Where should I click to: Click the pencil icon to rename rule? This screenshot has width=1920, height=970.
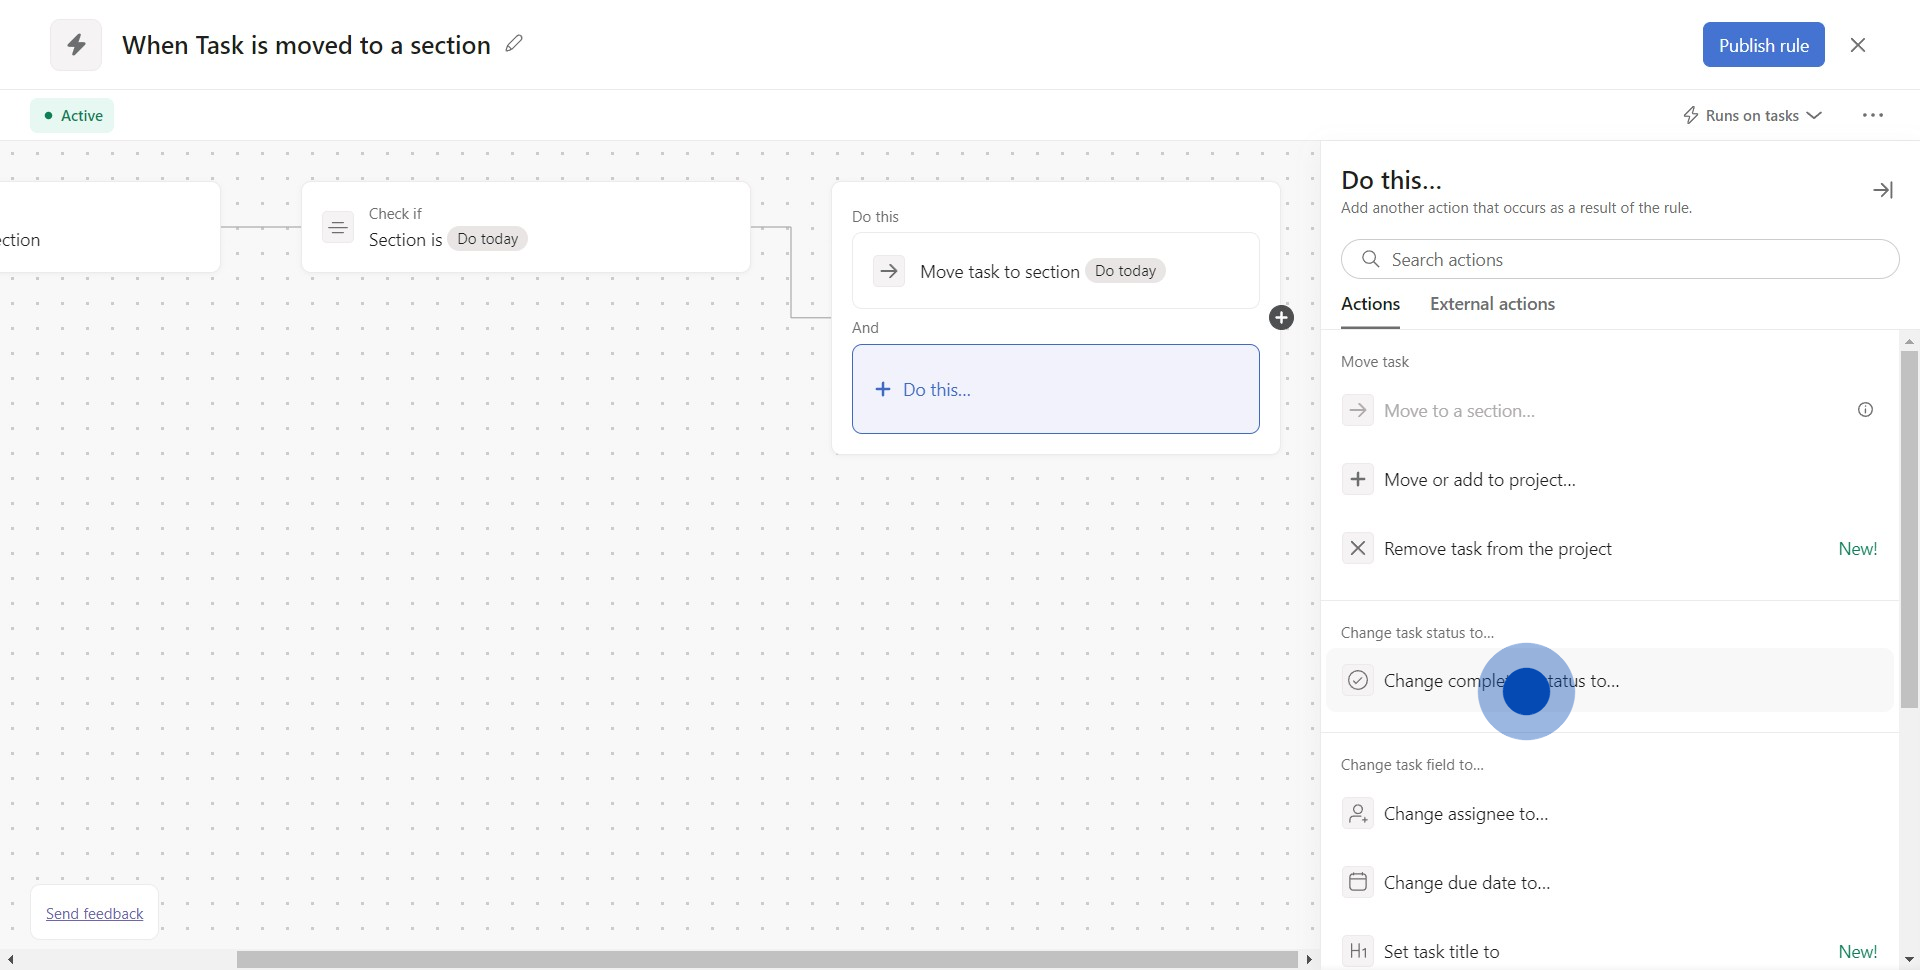514,44
